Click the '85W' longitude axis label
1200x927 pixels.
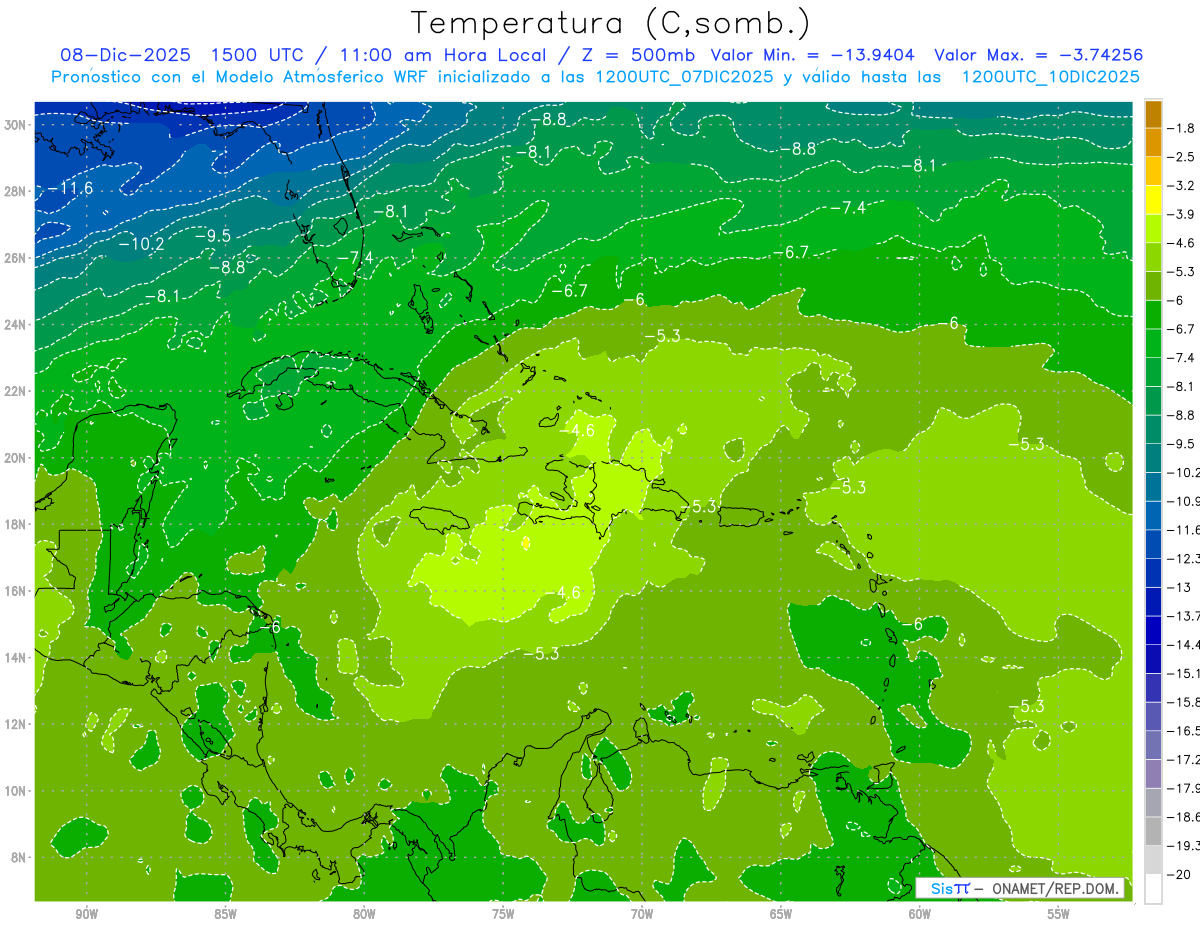pyautogui.click(x=225, y=914)
